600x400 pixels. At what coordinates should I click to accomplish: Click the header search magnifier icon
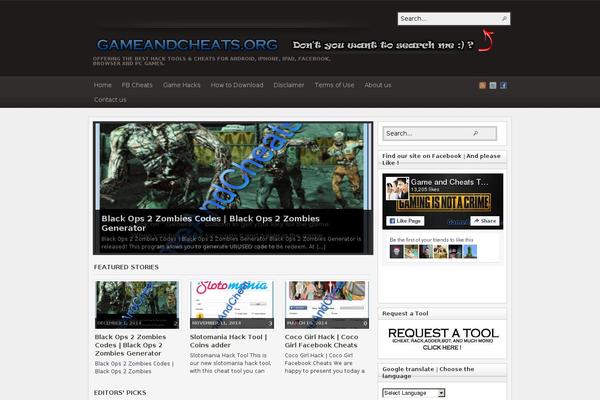pos(504,18)
